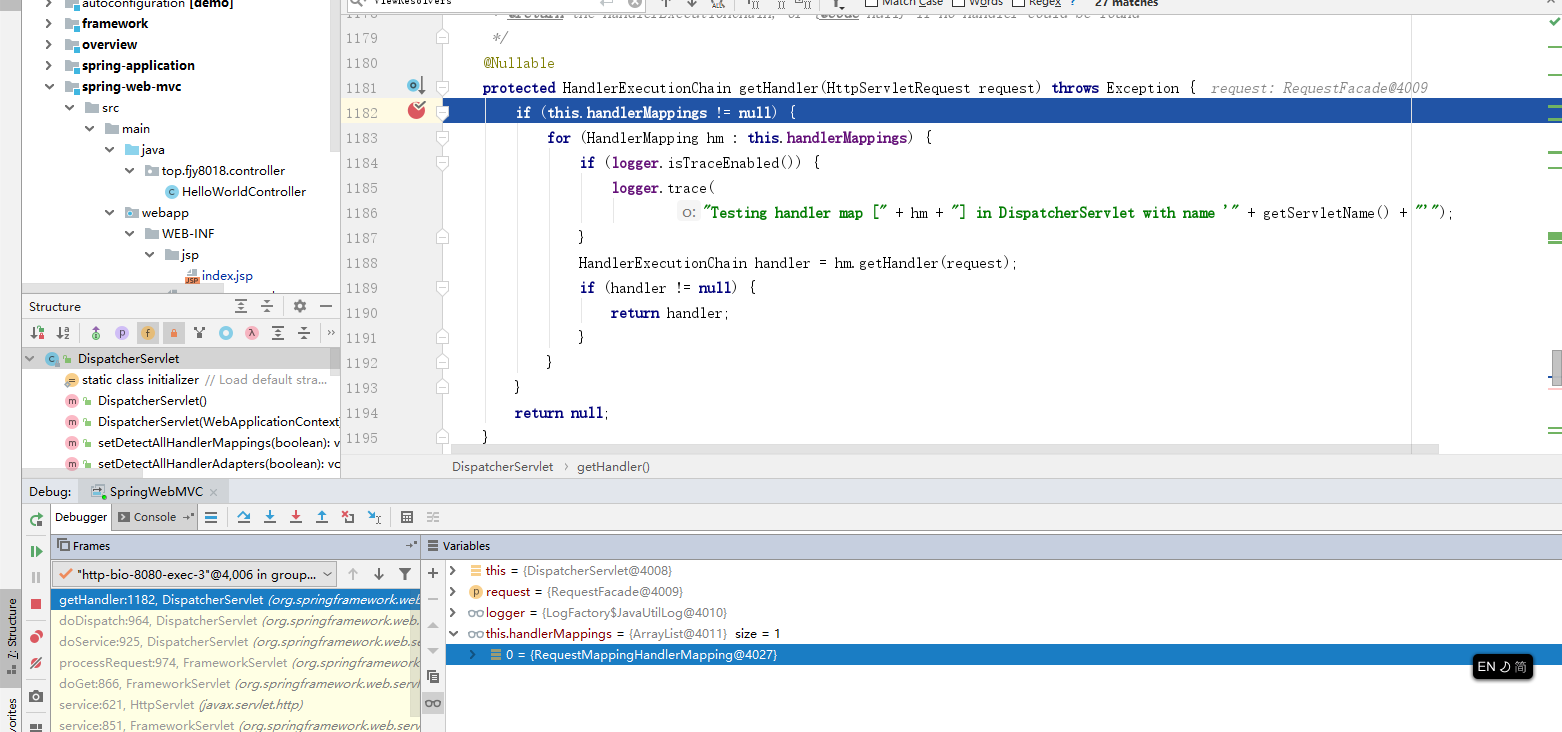Stop the debug session with red square
The height and width of the screenshot is (732, 1562).
(36, 604)
